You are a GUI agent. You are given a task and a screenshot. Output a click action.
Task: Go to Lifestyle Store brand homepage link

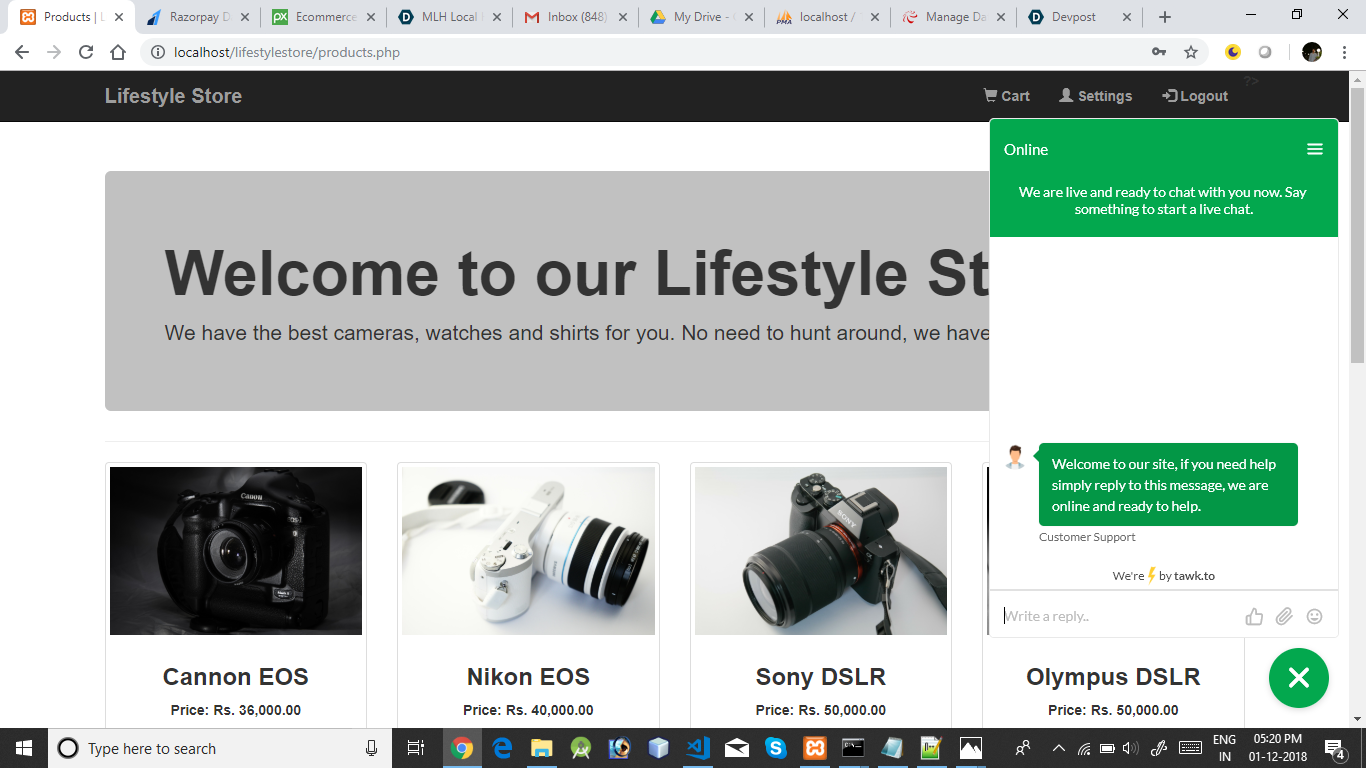[173, 96]
